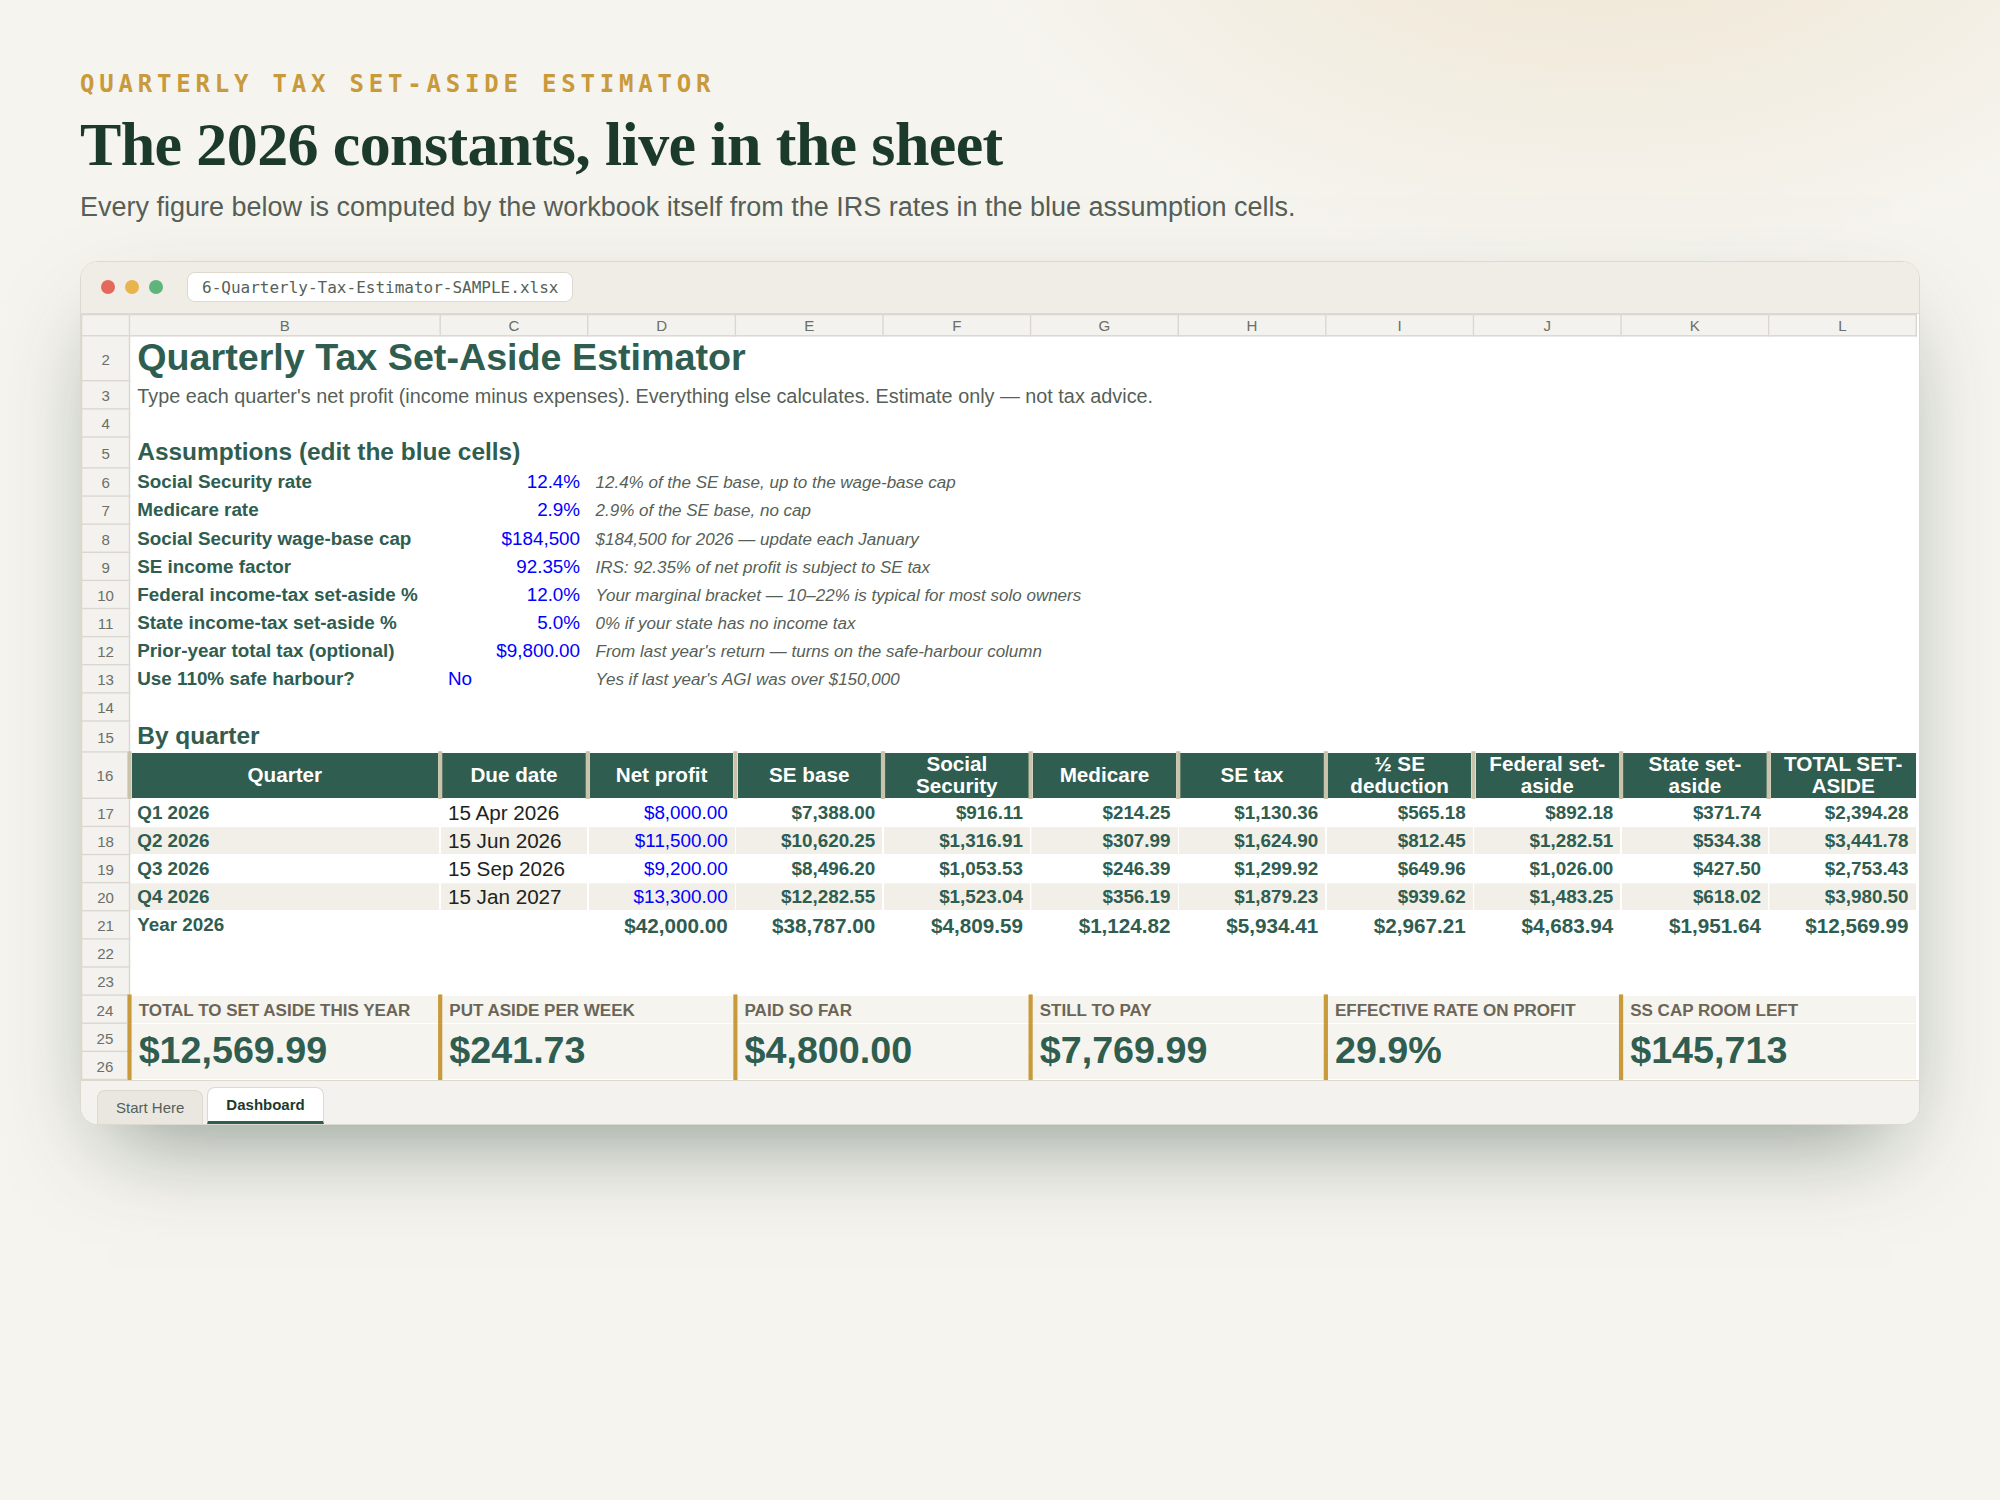Click the 'Quarterly Tax Set-Aside Estimator' sheet title
The image size is (2000, 1500).
[x=441, y=358]
